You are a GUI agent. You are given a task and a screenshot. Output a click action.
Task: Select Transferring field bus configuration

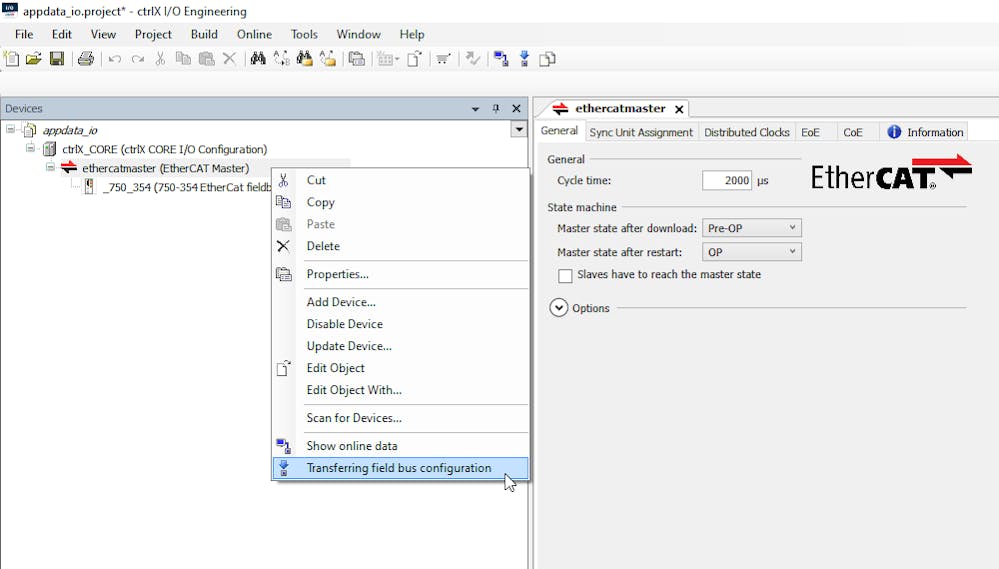click(x=400, y=468)
